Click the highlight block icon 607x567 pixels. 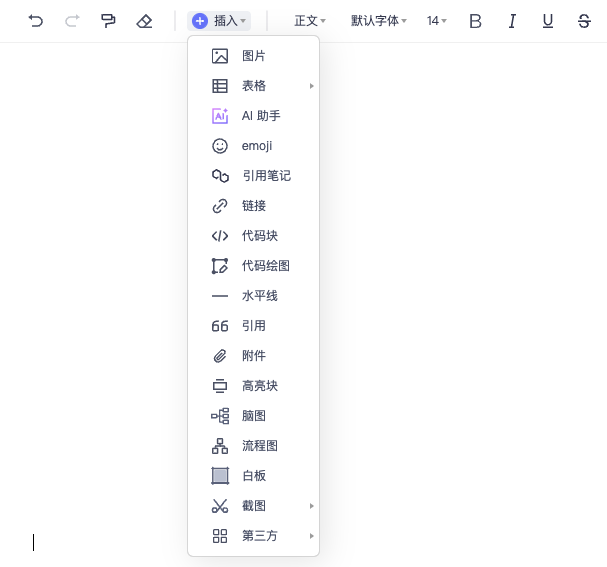coord(220,386)
